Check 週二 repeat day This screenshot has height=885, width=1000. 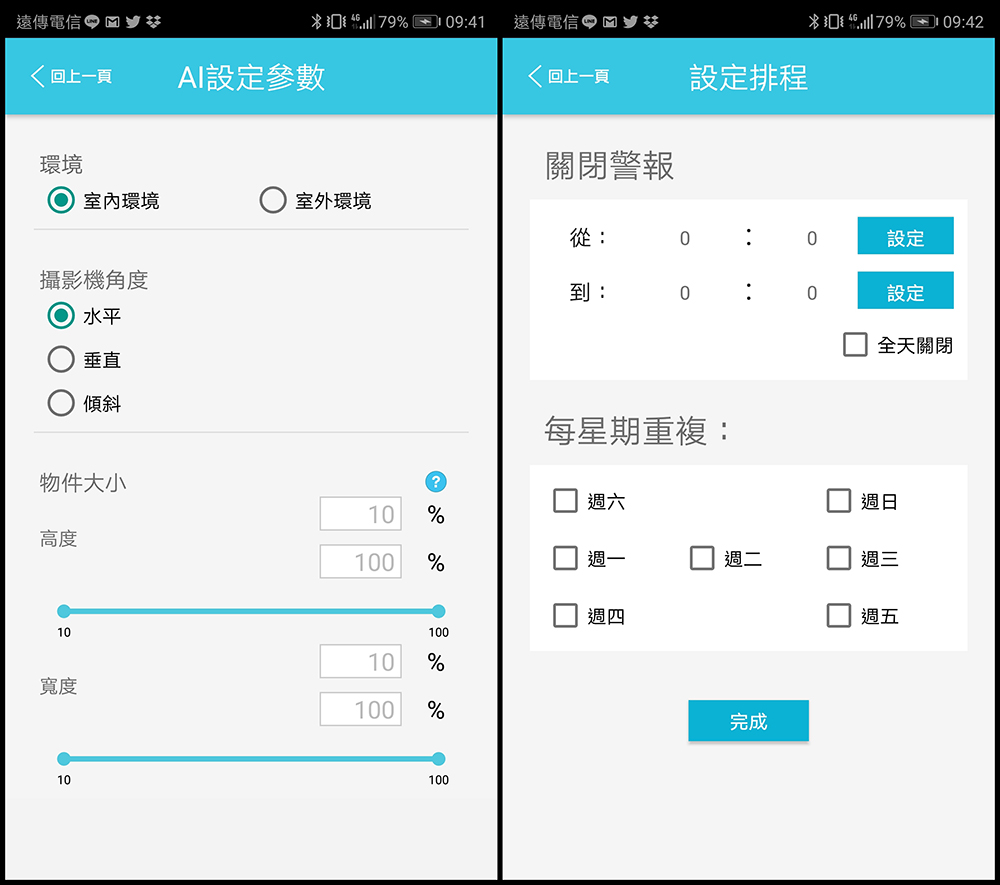pyautogui.click(x=702, y=558)
